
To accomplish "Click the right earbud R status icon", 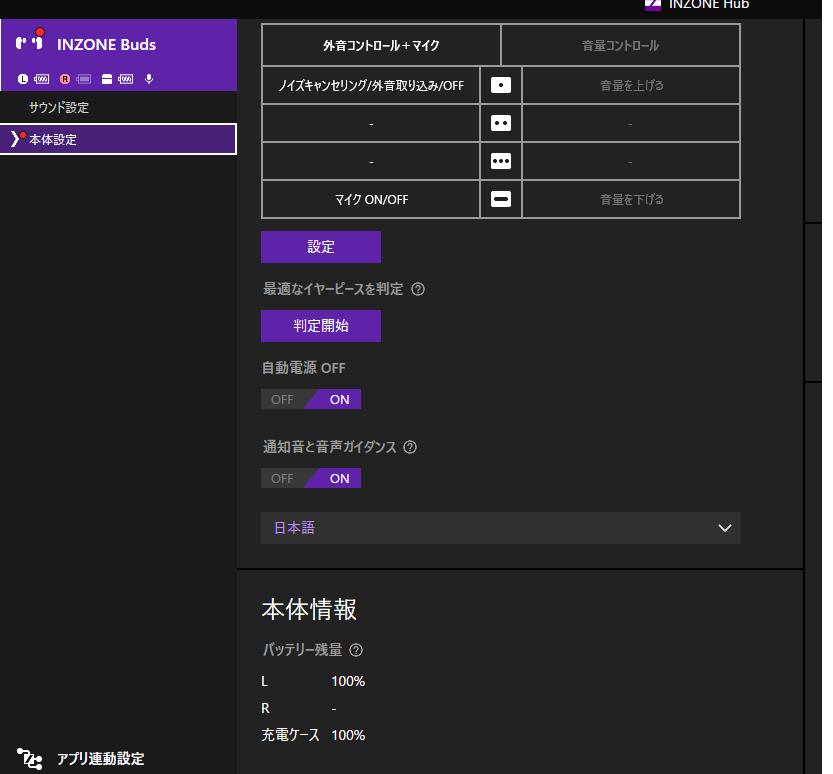I will click(65, 79).
